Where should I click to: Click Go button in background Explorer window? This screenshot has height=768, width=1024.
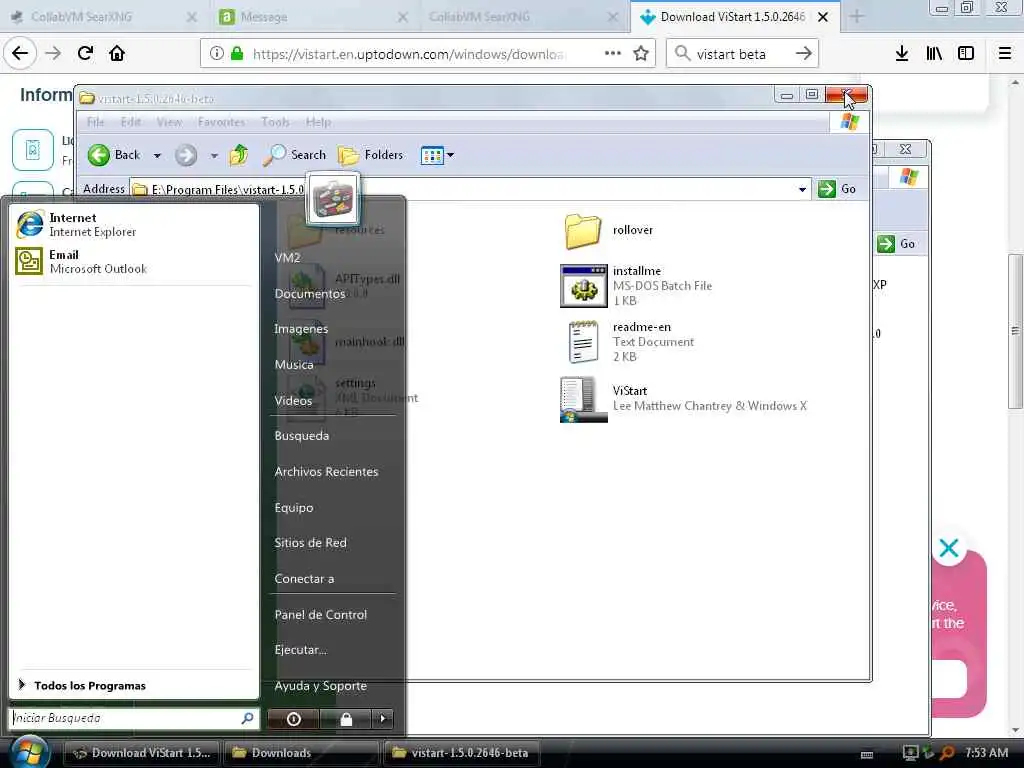896,244
